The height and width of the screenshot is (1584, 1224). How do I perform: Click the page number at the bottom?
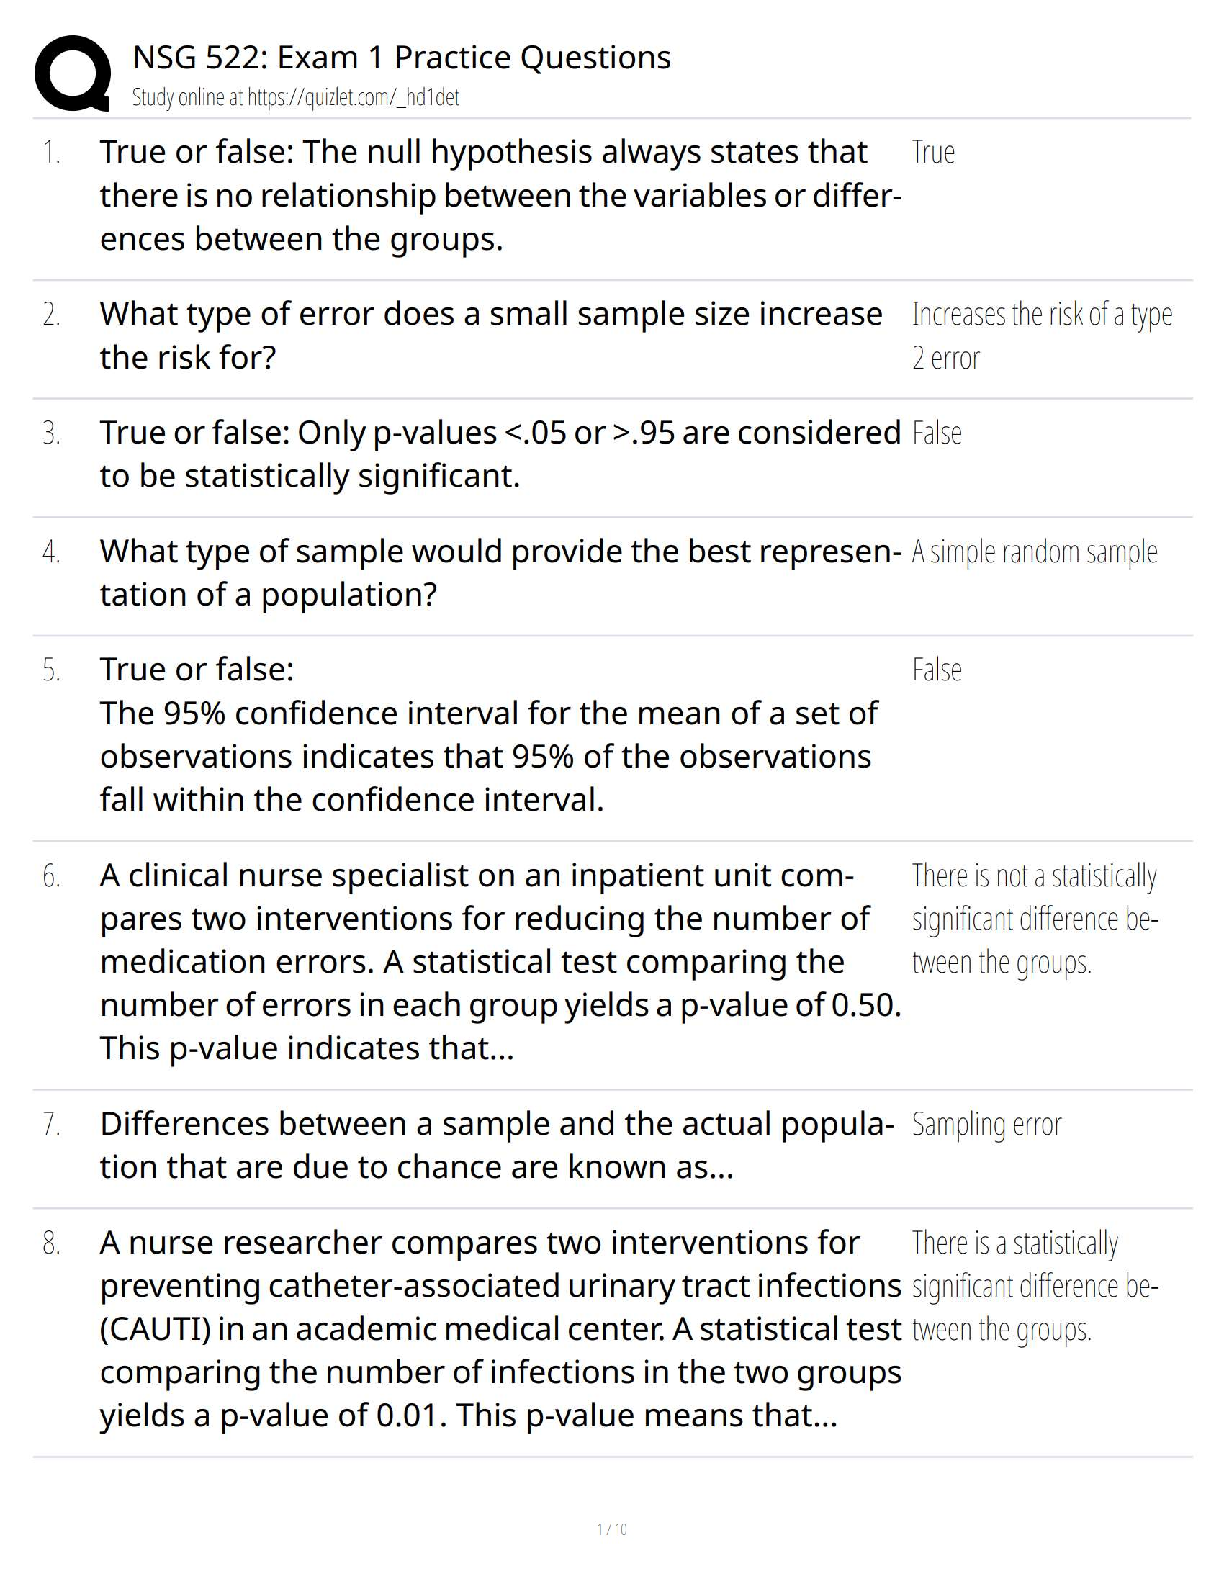(611, 1529)
